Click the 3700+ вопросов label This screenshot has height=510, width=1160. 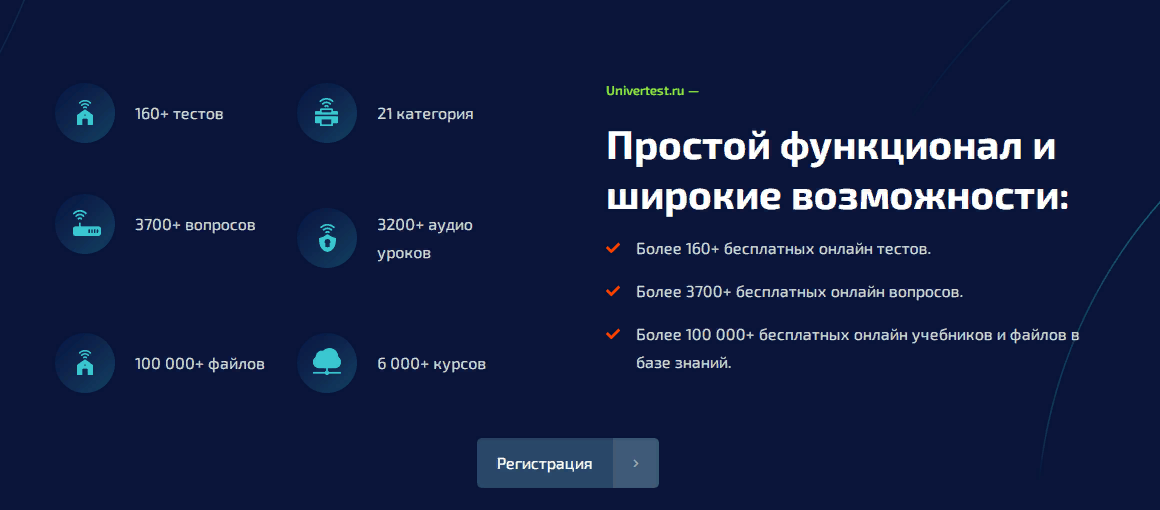pyautogui.click(x=195, y=225)
